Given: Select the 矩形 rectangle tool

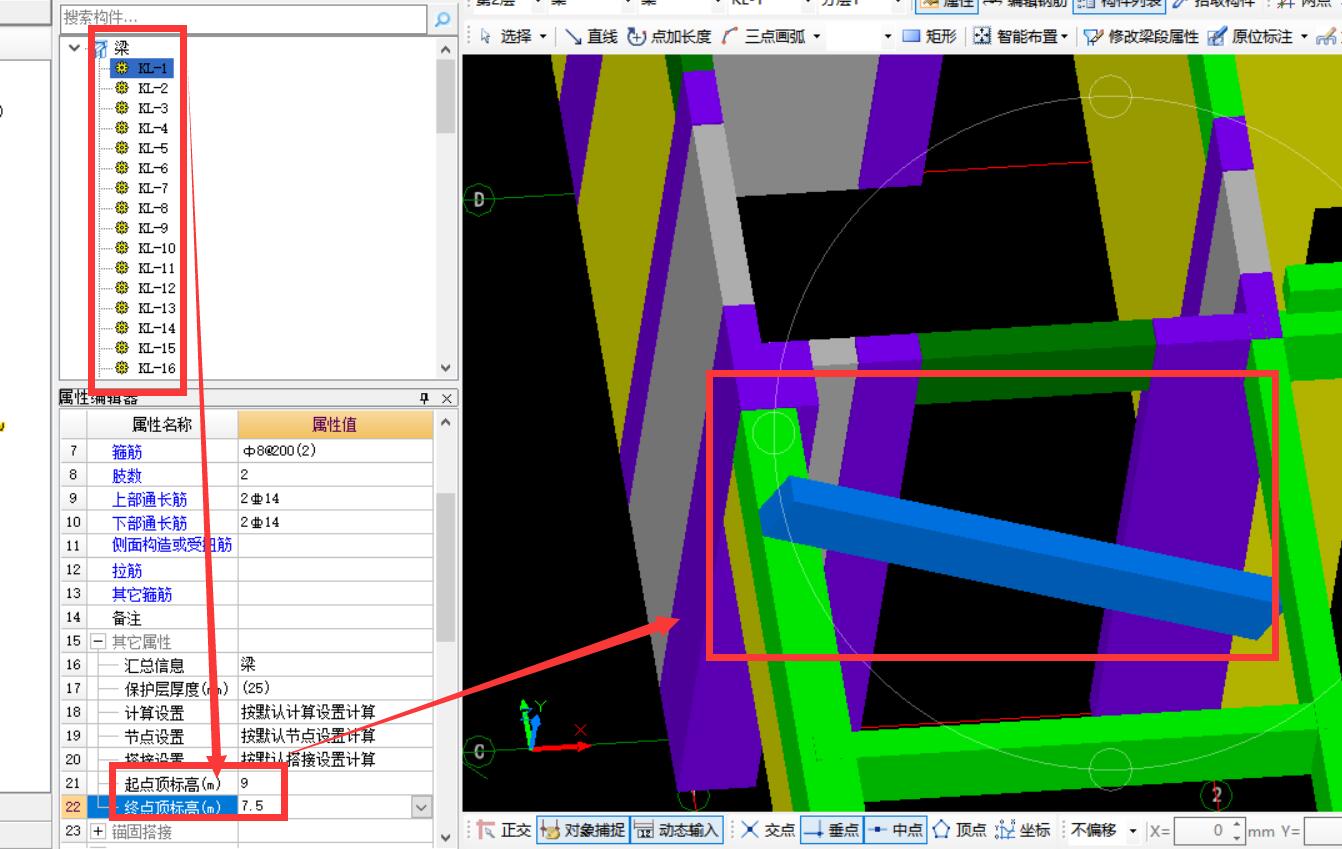Looking at the screenshot, I should (x=929, y=36).
